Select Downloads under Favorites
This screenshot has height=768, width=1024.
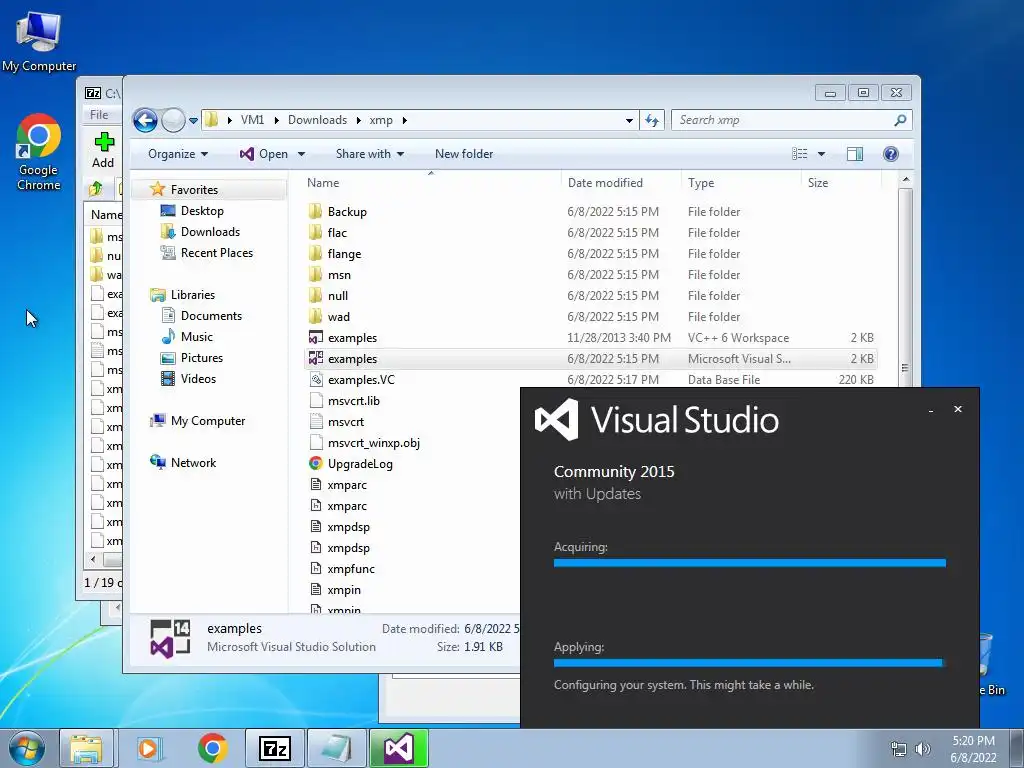[210, 232]
